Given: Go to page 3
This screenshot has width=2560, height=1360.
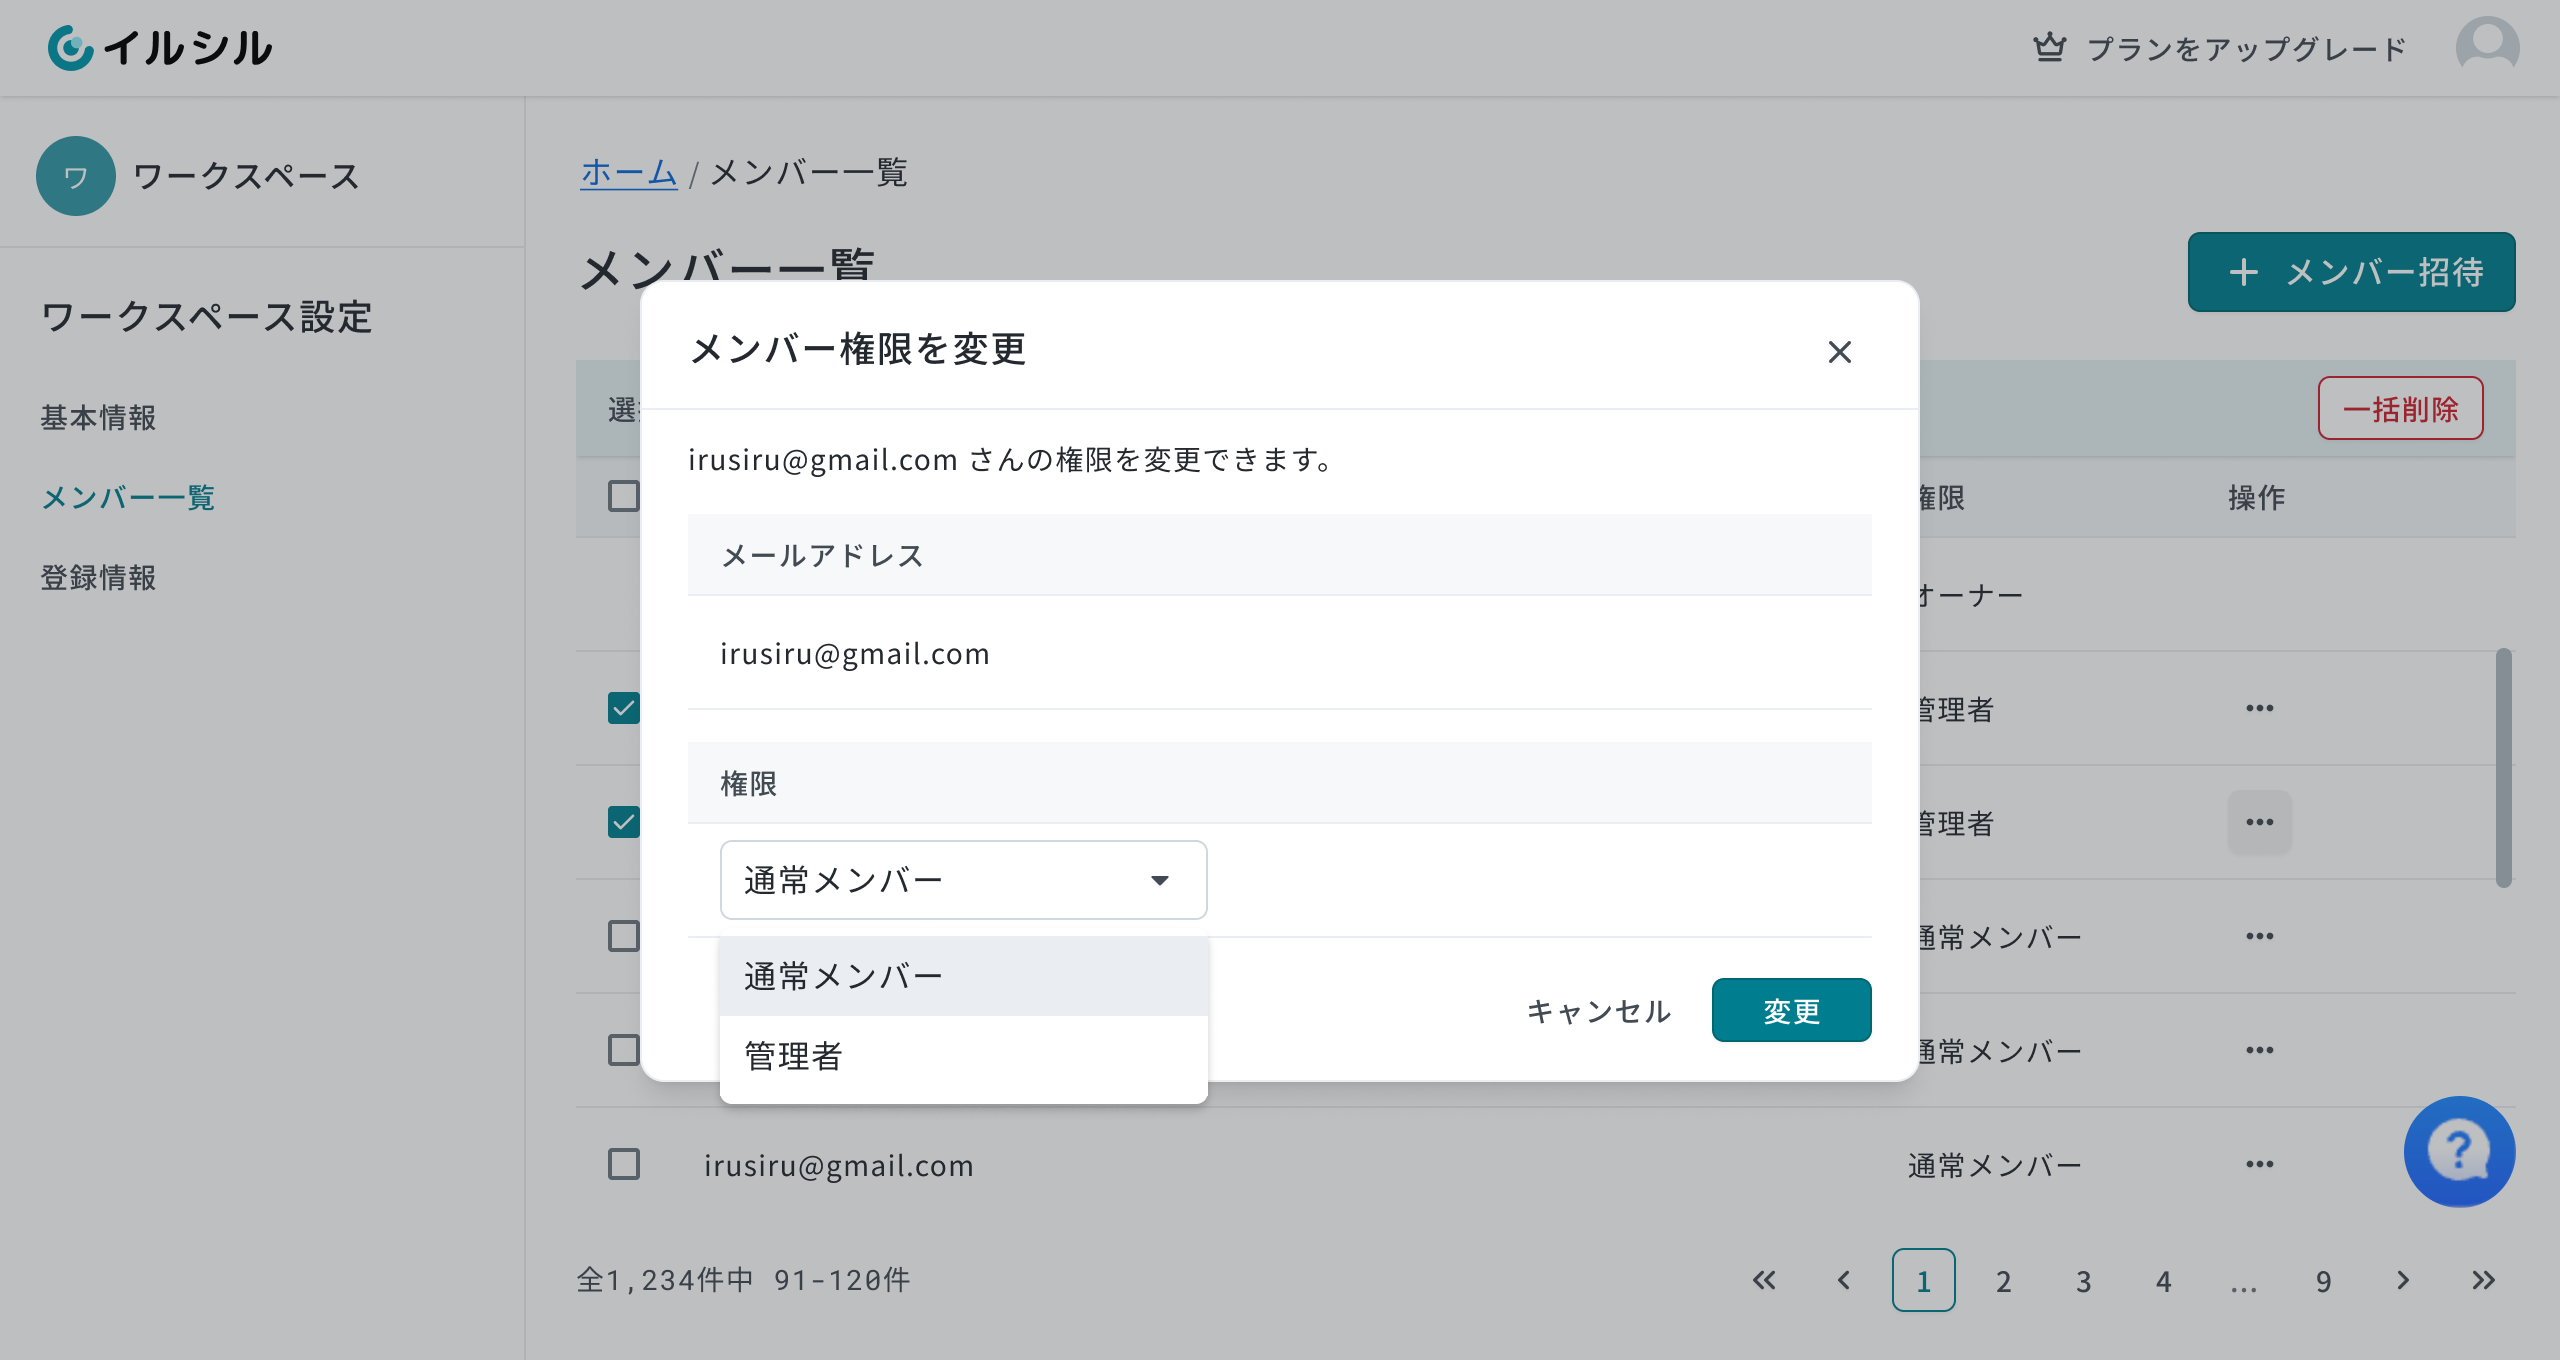Looking at the screenshot, I should [x=2083, y=1280].
